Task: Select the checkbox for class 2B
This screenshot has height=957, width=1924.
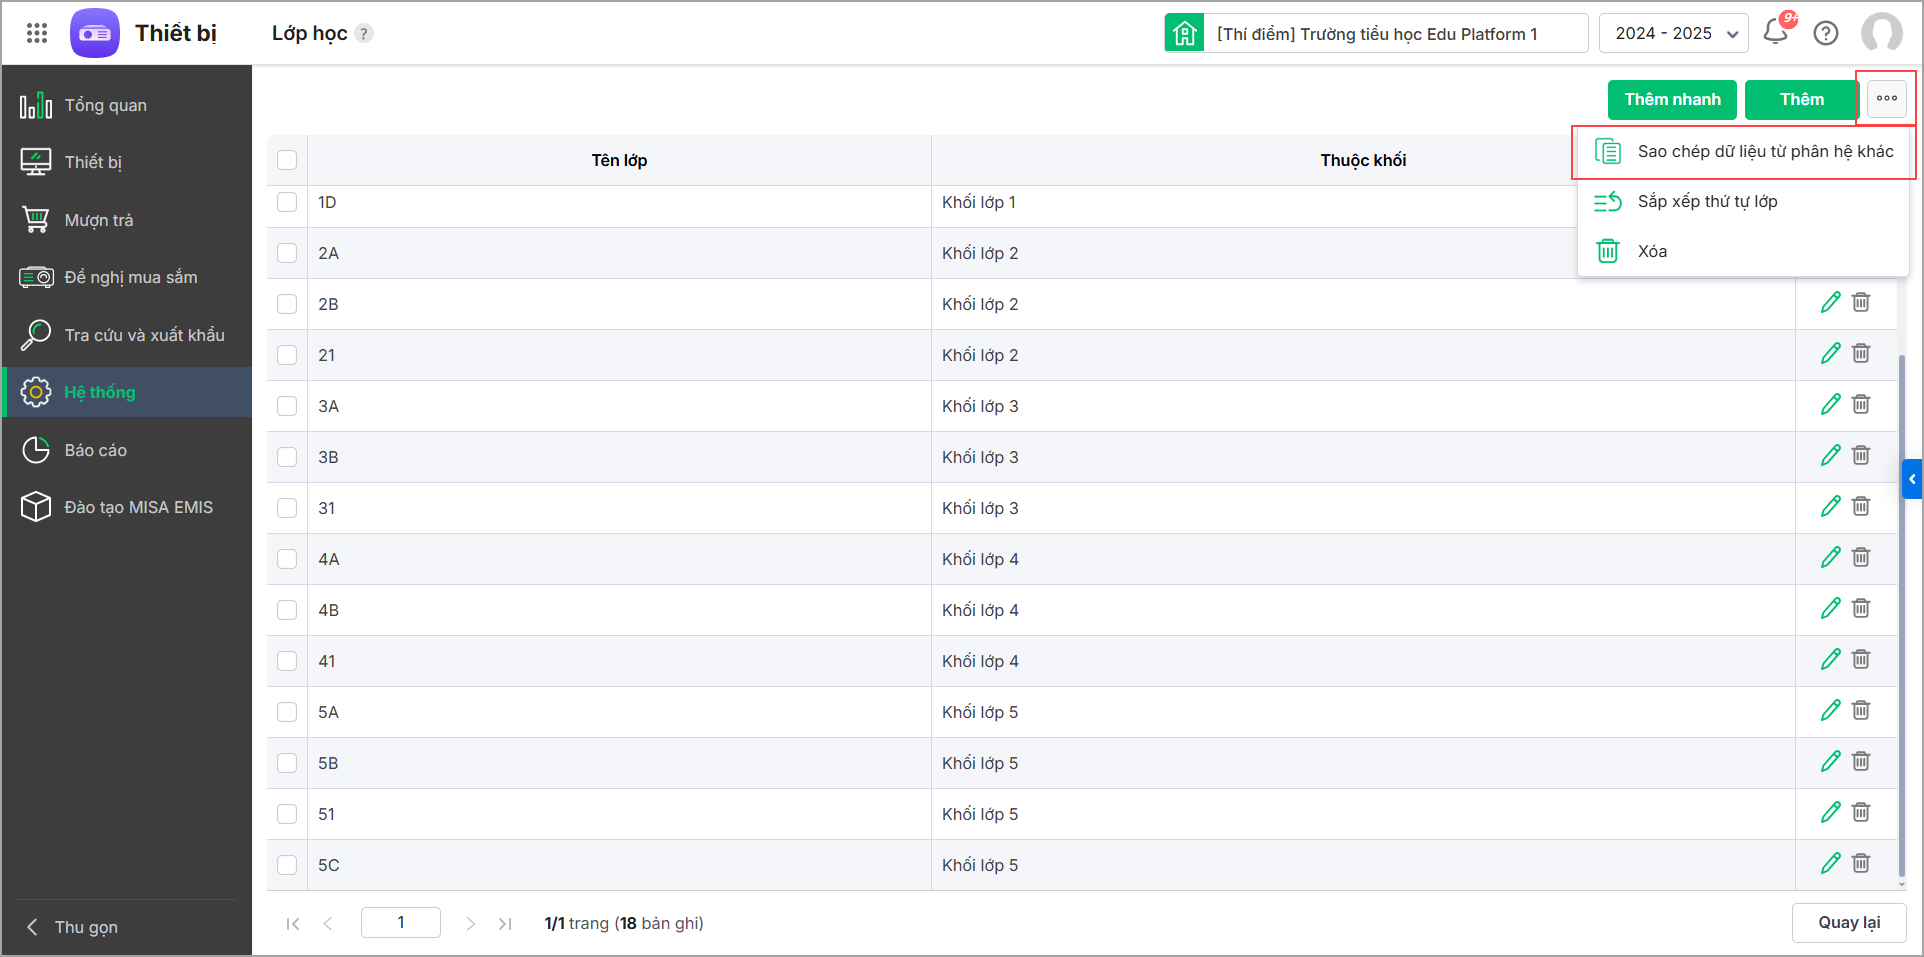Action: 287,304
